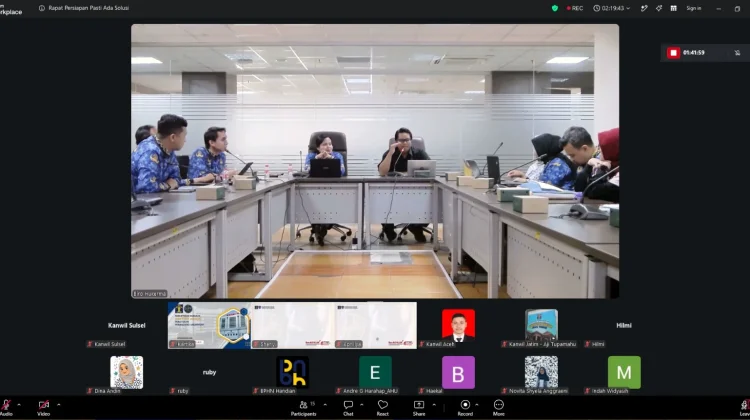This screenshot has height=420, width=750.
Task: Click the Dina Andin avatar
Action: pos(126,372)
